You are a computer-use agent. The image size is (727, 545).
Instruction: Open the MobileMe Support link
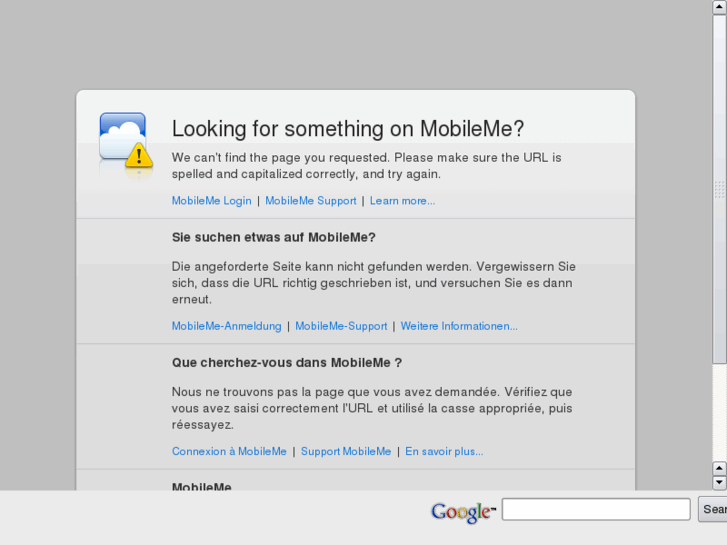click(x=311, y=201)
